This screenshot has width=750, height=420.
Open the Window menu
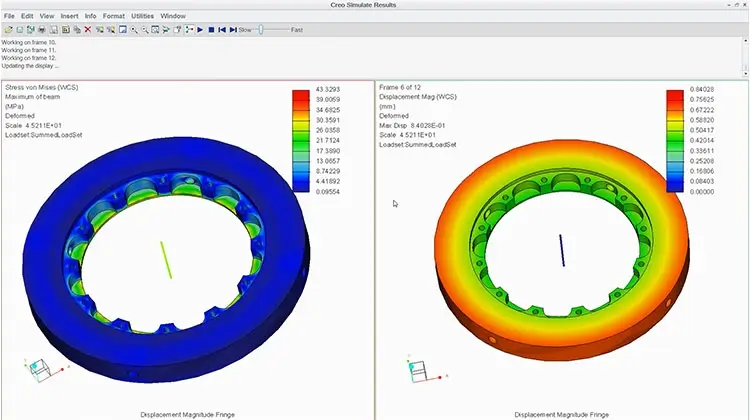173,16
